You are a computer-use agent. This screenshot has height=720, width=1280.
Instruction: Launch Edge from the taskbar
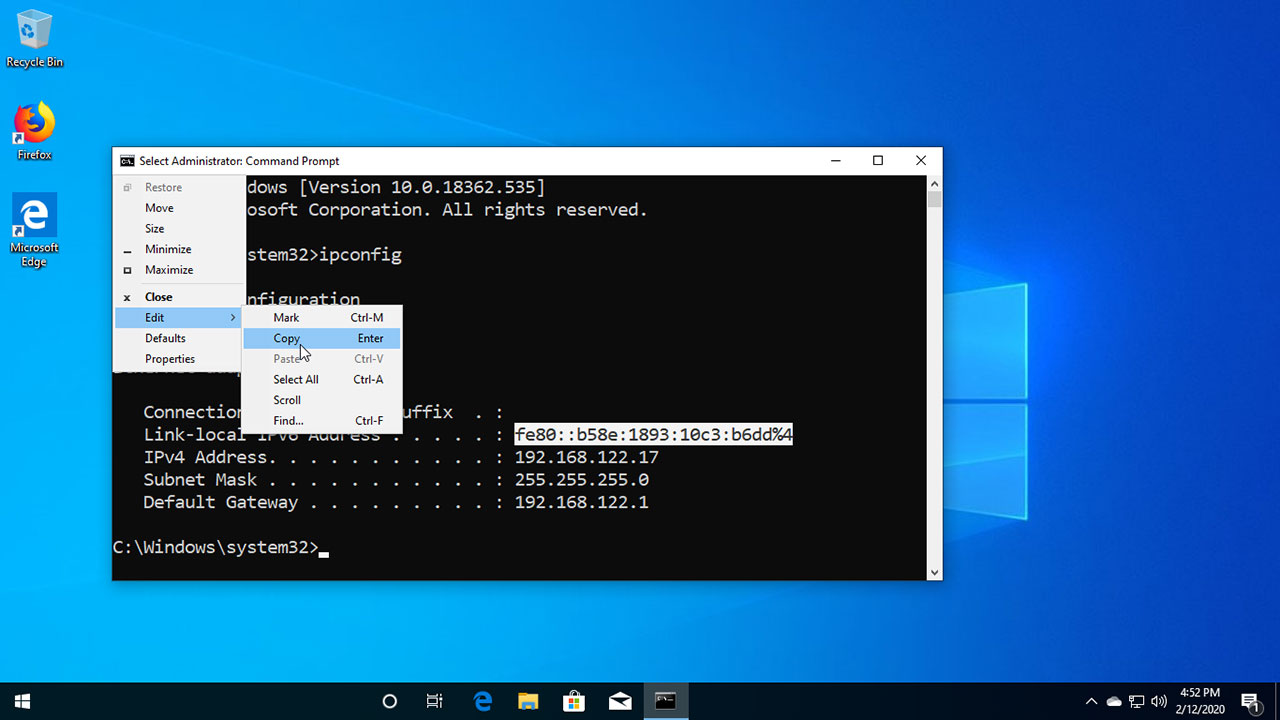coord(483,701)
